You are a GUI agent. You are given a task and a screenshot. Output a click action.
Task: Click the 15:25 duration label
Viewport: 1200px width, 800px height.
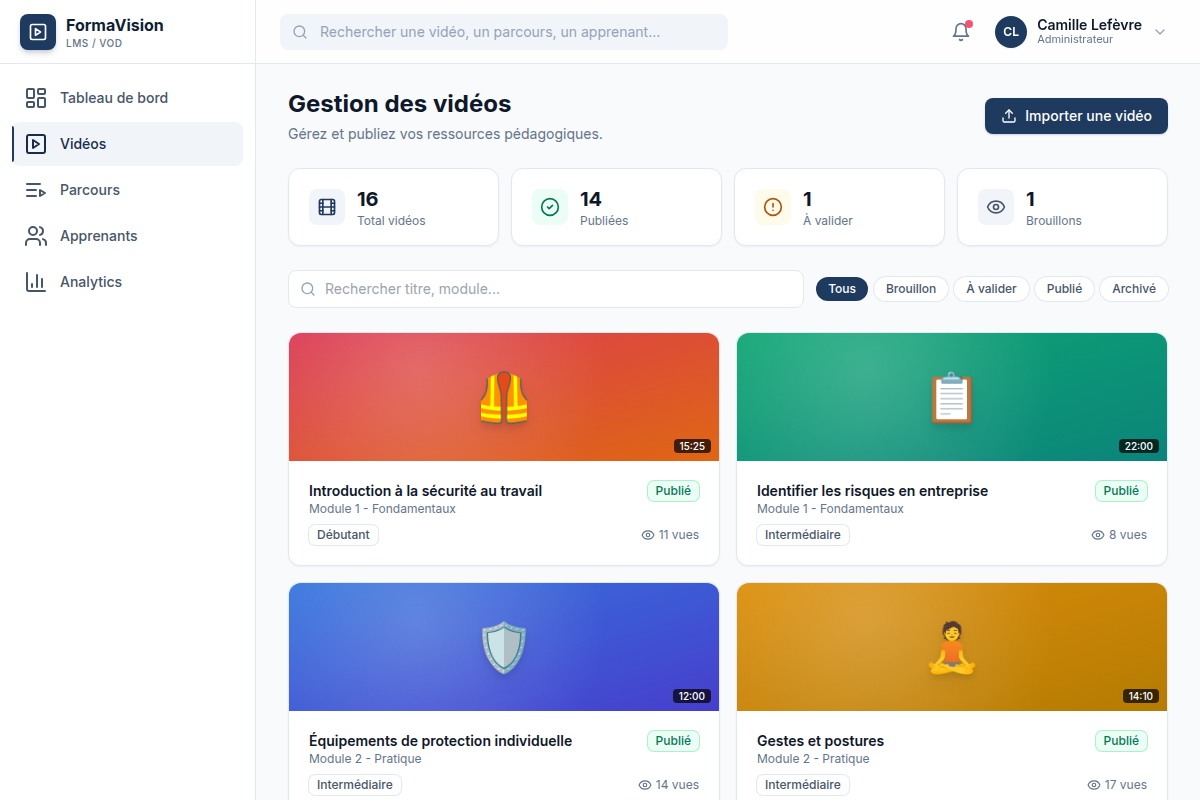[692, 446]
